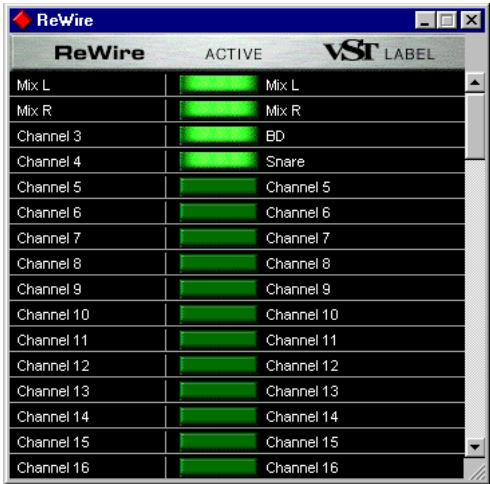Activate Channel 11 ReWire channel

(x=218, y=340)
